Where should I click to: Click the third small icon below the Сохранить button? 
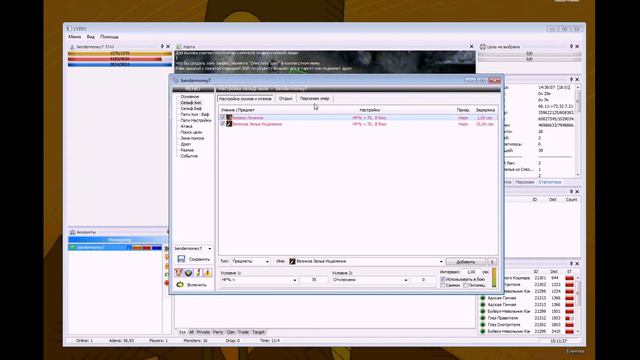click(x=198, y=272)
